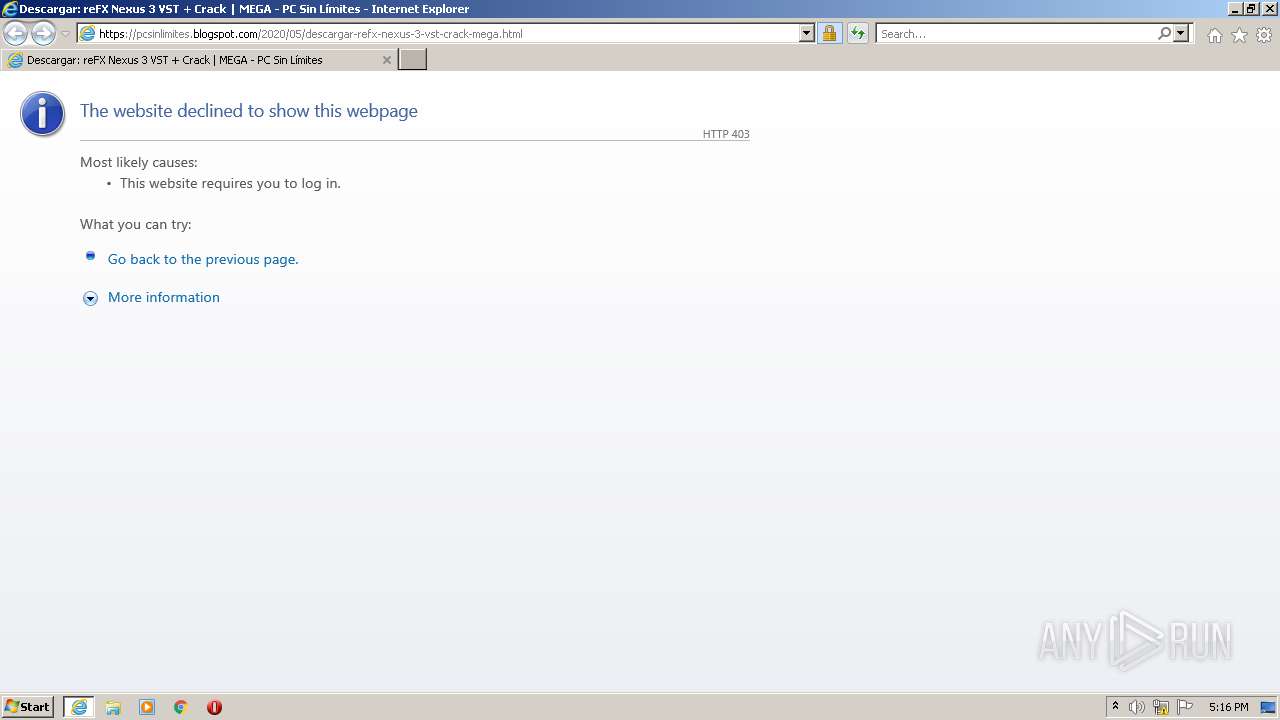Click the browser Forward arrow button
Image resolution: width=1280 pixels, height=720 pixels.
pyautogui.click(x=43, y=33)
